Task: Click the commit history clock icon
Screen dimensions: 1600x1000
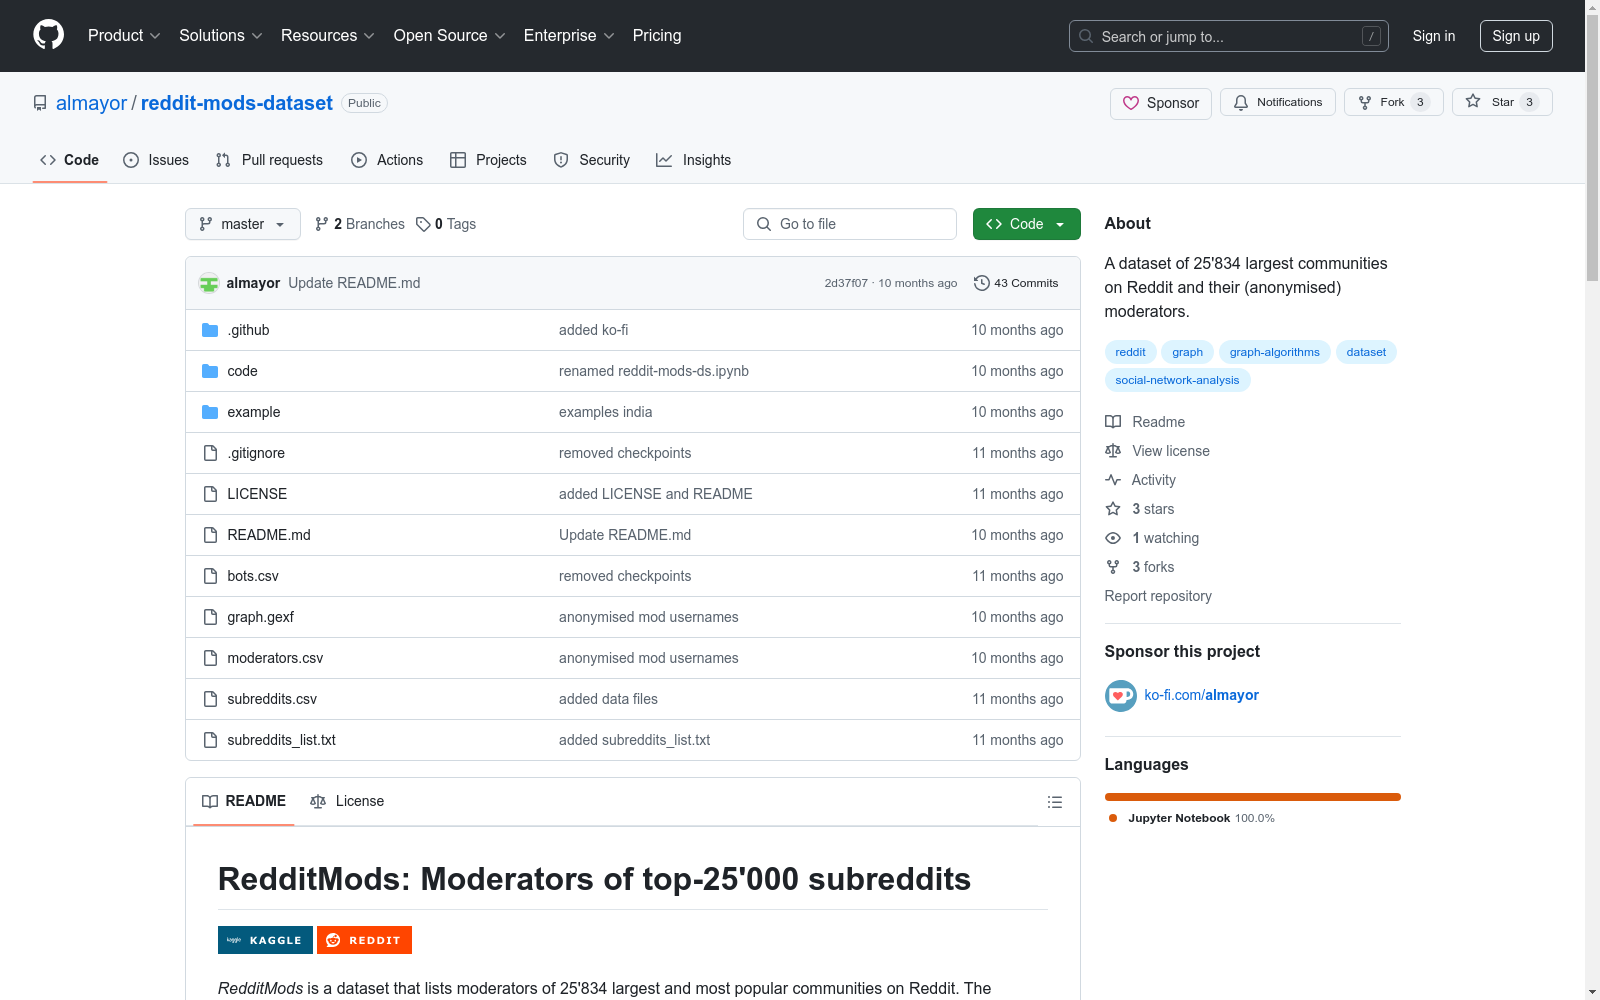Action: click(981, 283)
